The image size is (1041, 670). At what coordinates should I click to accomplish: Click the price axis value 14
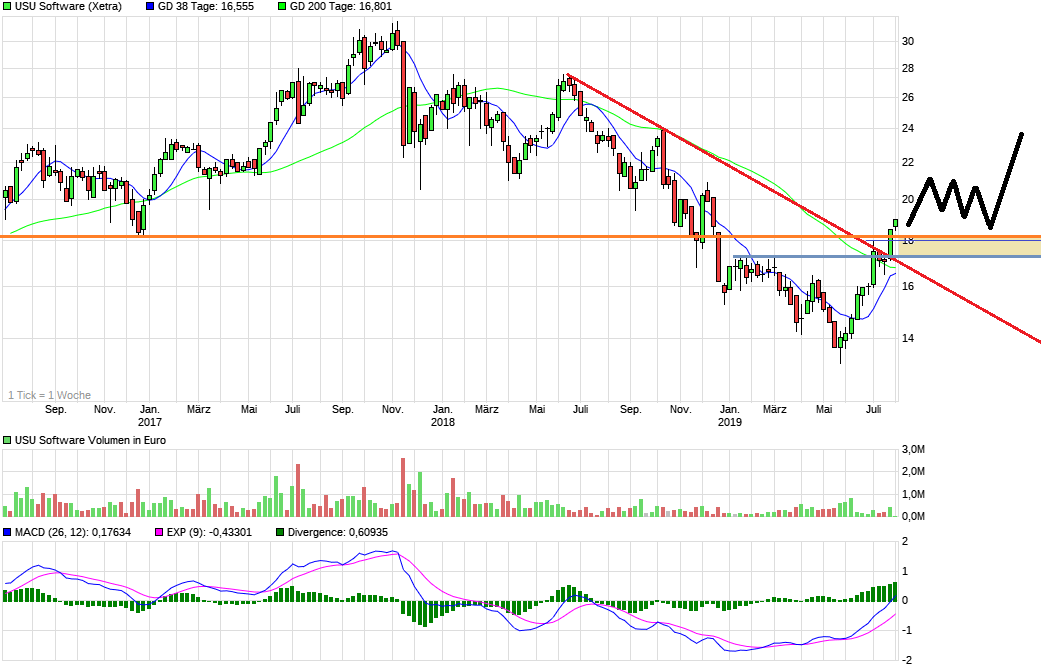(908, 338)
